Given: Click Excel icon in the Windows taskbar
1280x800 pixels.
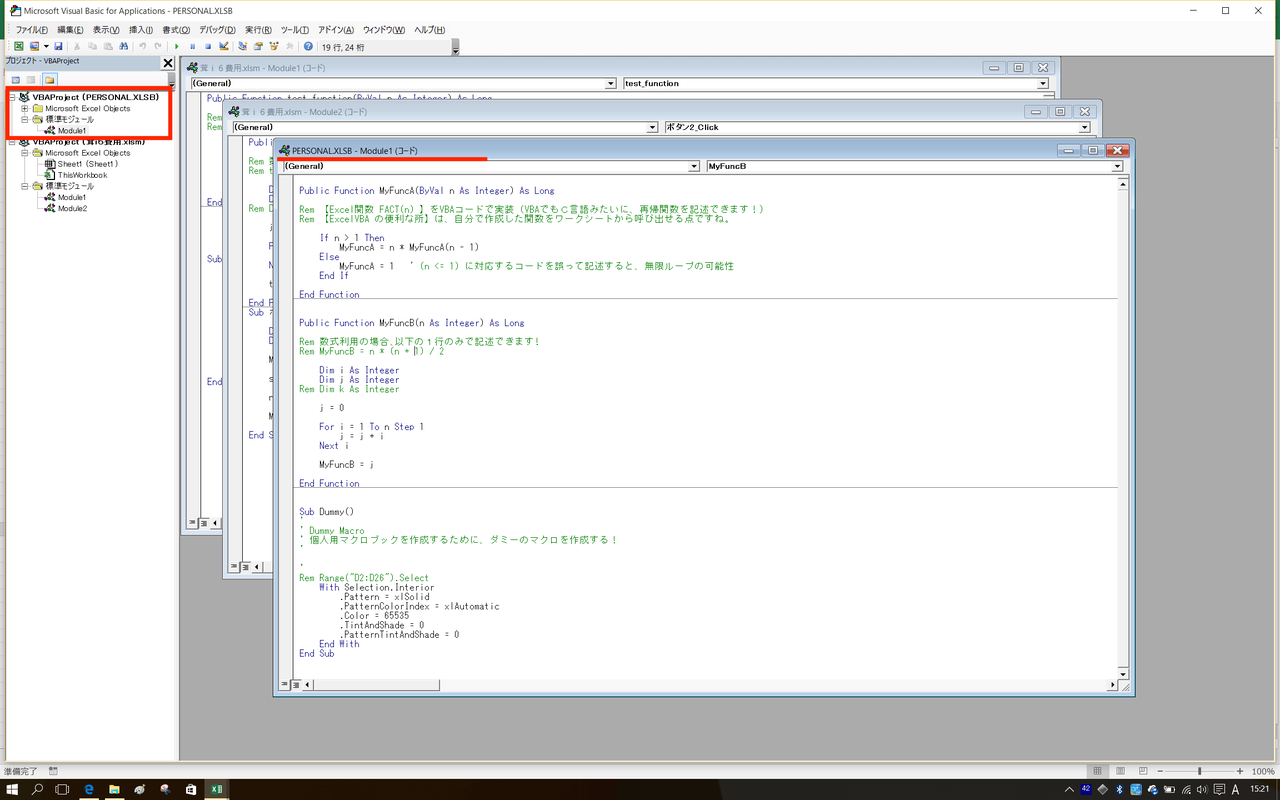Looking at the screenshot, I should (x=215, y=789).
